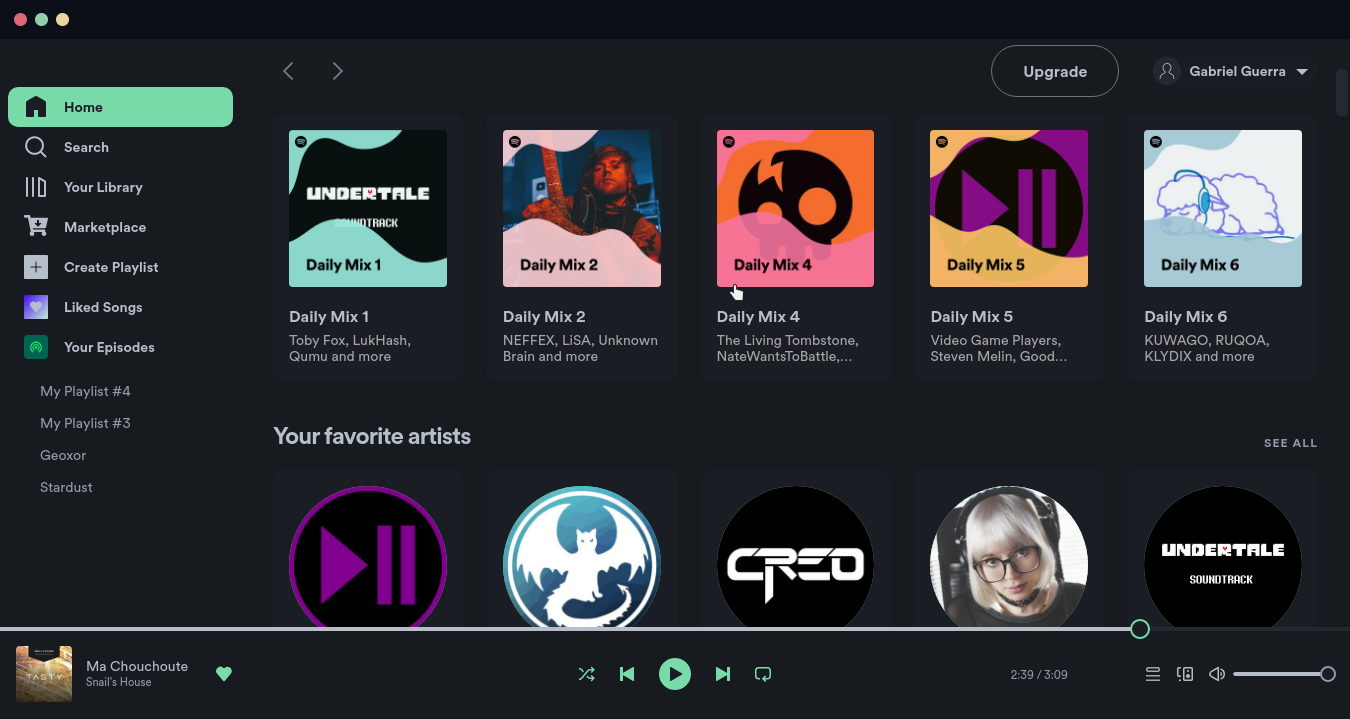This screenshot has width=1350, height=719.
Task: Open Your Episodes podcast icon
Action: click(36, 347)
